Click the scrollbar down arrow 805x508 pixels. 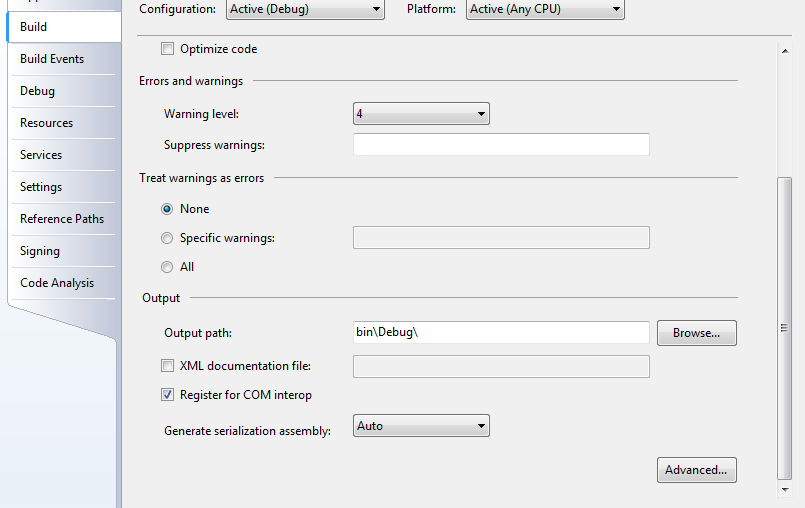[x=785, y=490]
